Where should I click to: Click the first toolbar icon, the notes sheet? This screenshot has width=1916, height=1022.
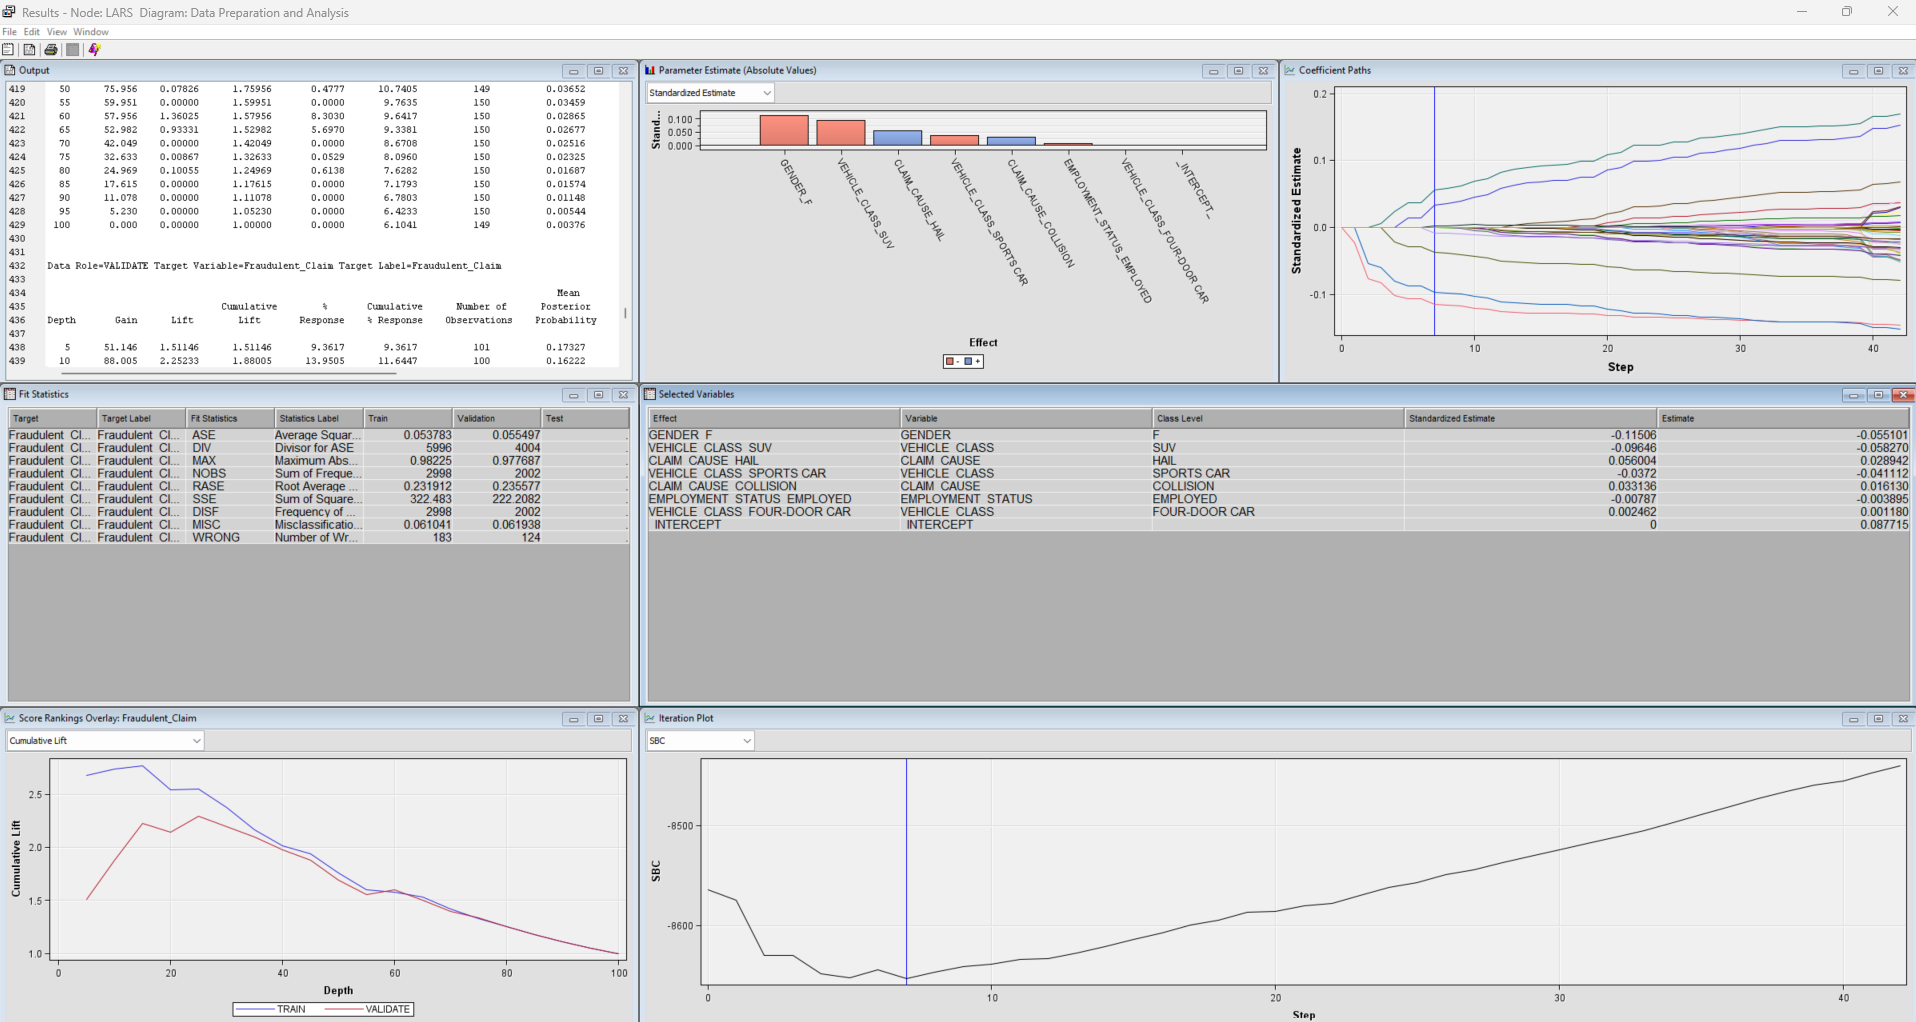coord(9,49)
